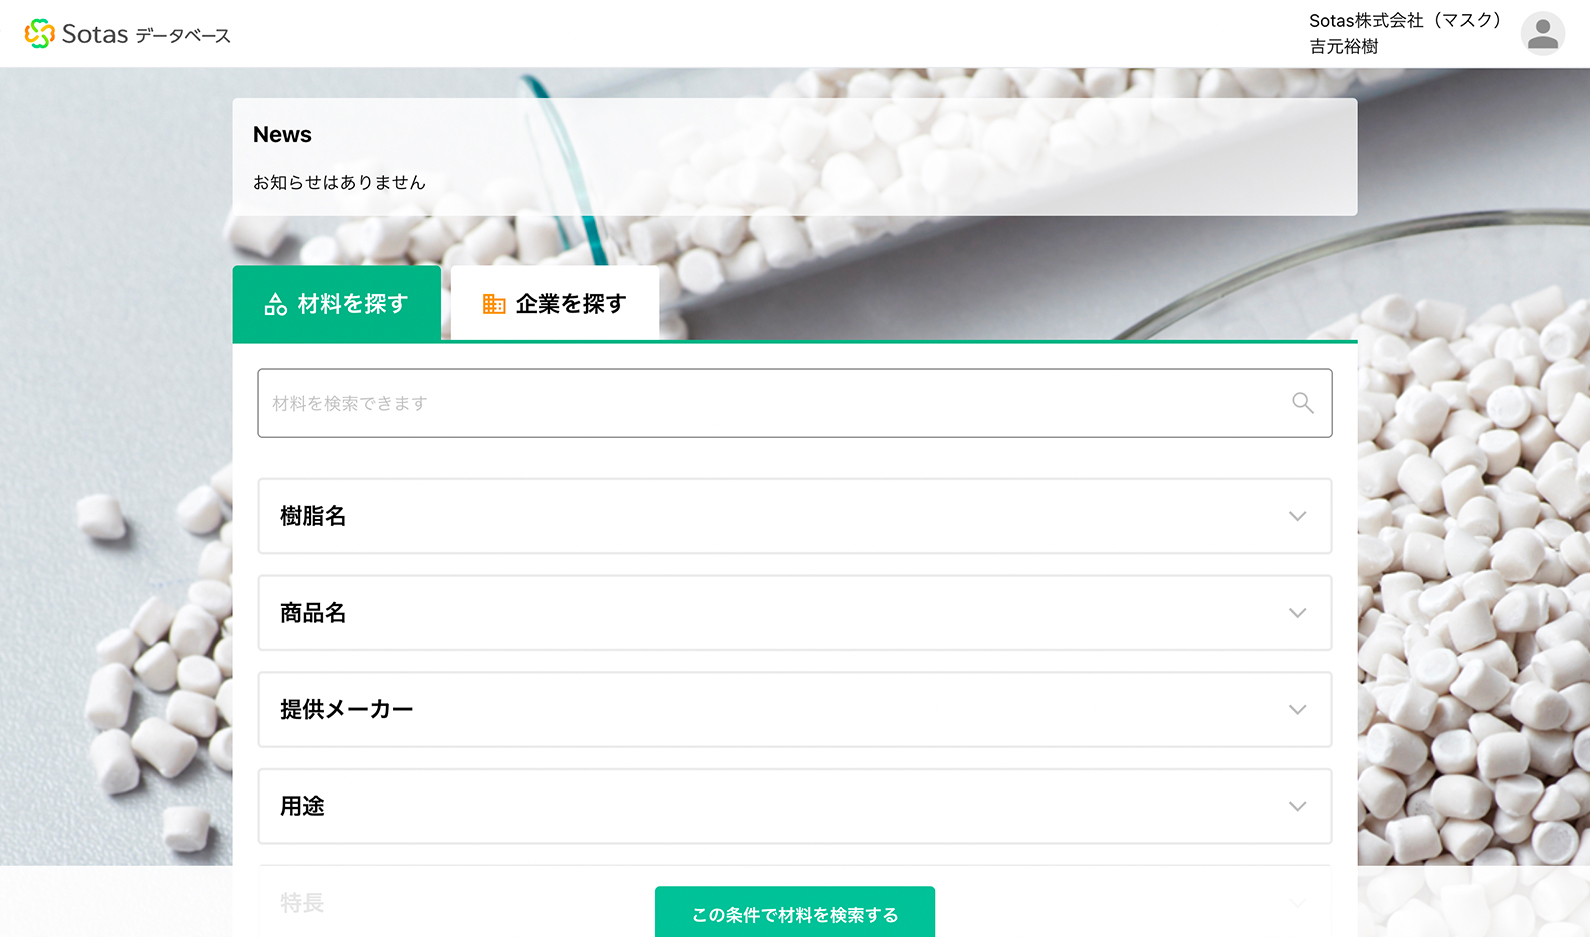Click the 商品名 label
This screenshot has width=1590, height=937.
point(313,613)
